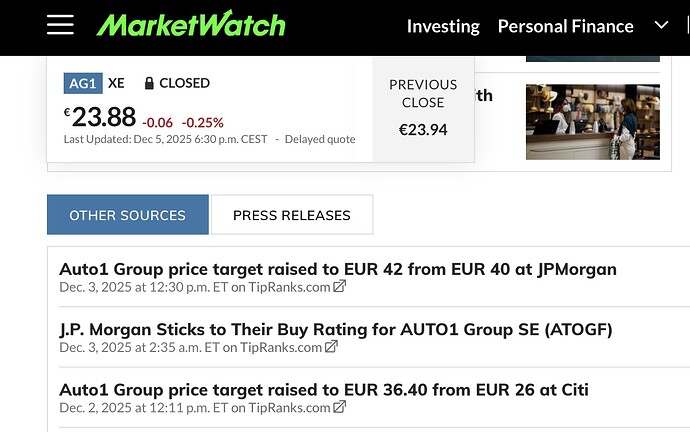Open the shop interior article thumbnail

click(592, 121)
